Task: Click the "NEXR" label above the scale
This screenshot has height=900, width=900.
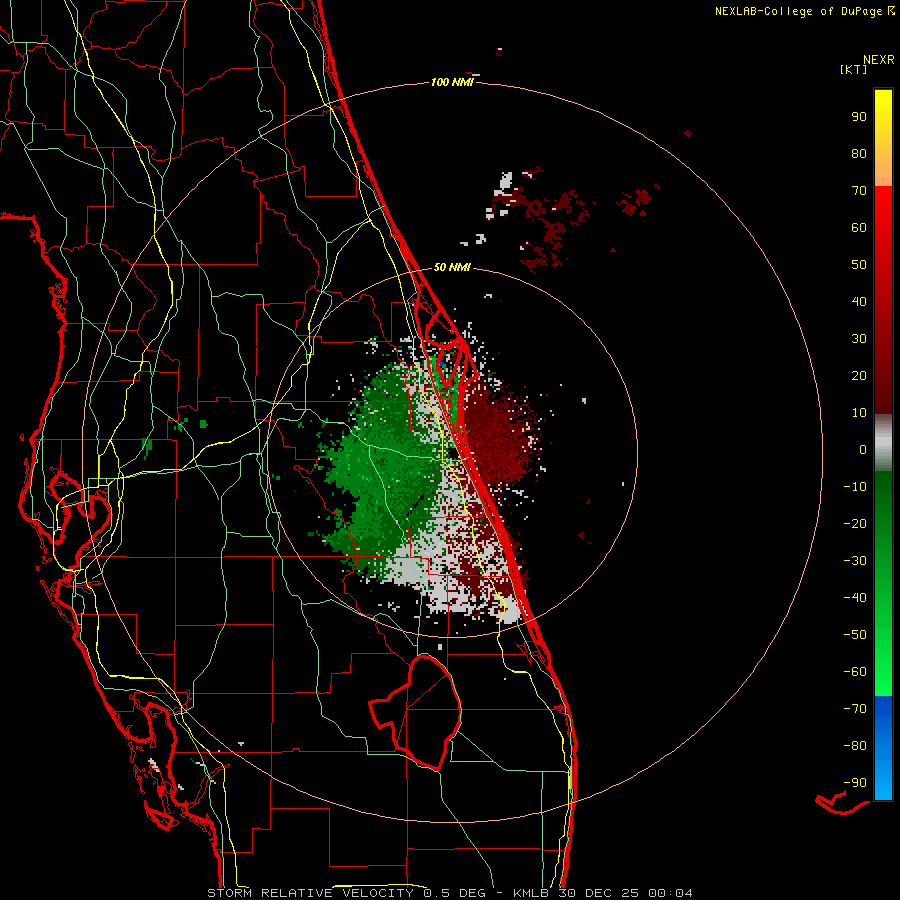Action: point(878,60)
